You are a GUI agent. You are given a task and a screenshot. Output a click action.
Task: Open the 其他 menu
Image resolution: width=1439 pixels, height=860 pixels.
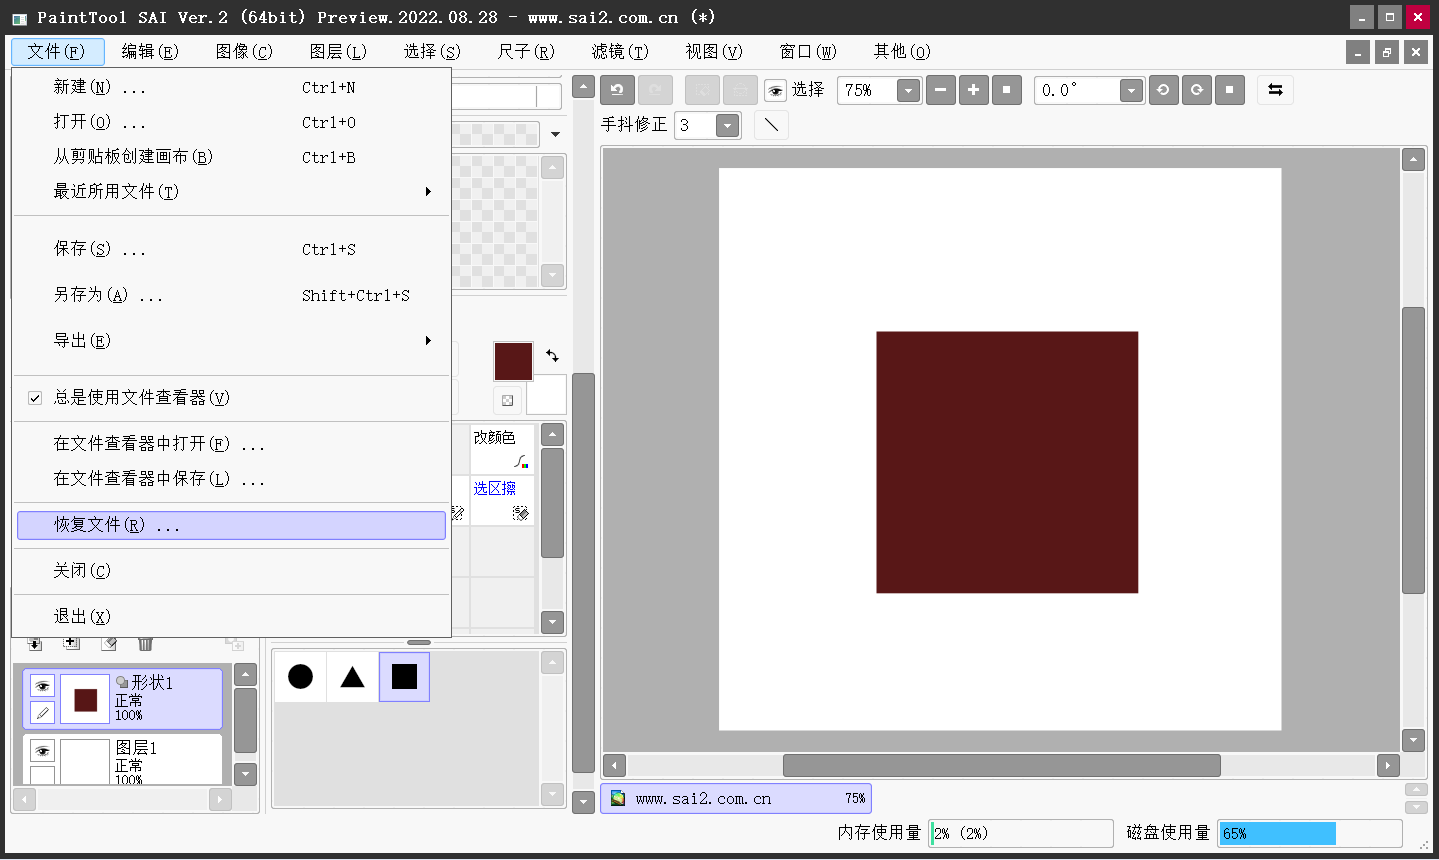(902, 52)
